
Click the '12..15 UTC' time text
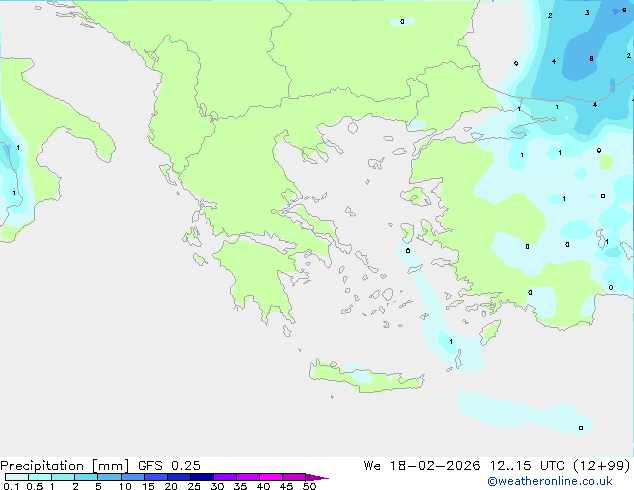tap(527, 466)
